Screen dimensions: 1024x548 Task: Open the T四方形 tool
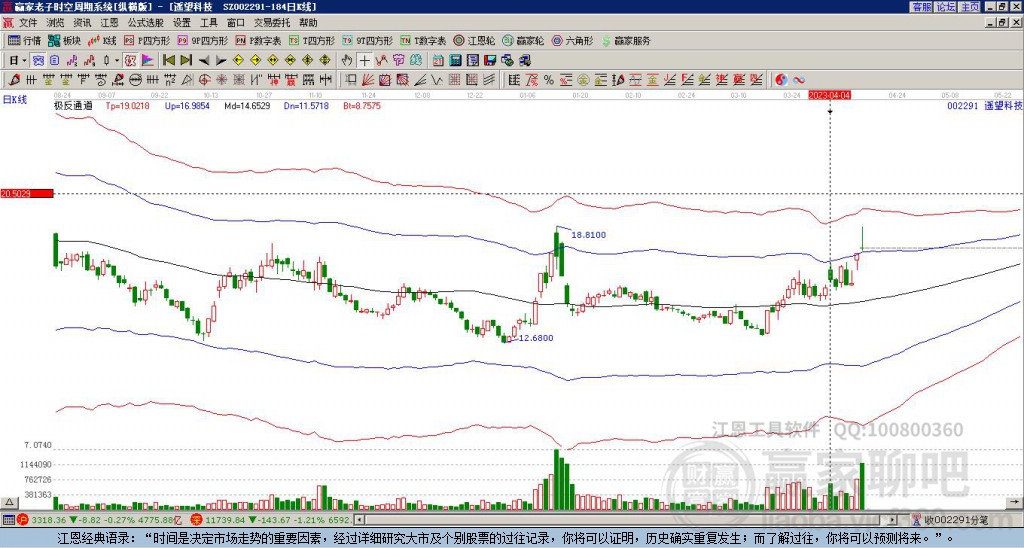(312, 40)
